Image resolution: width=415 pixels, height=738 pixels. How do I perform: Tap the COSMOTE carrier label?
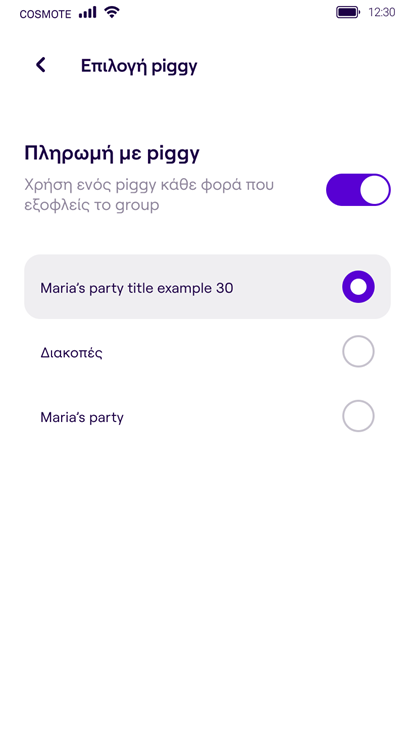[45, 14]
